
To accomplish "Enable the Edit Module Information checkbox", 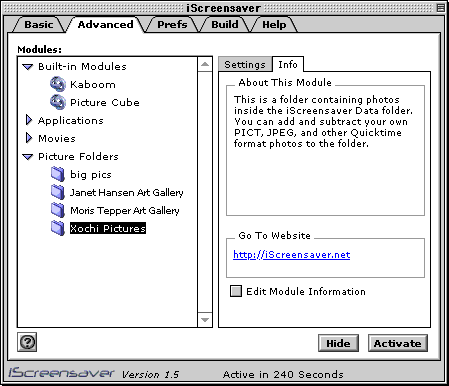I will coord(236,291).
